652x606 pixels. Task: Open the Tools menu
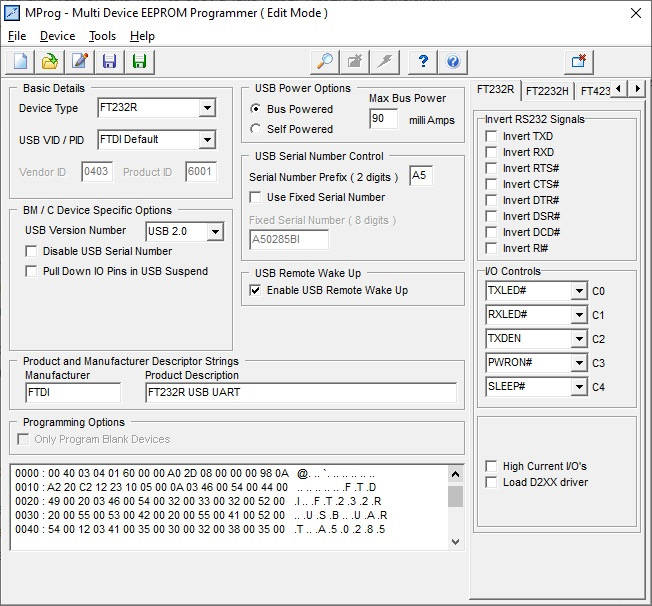[x=102, y=36]
